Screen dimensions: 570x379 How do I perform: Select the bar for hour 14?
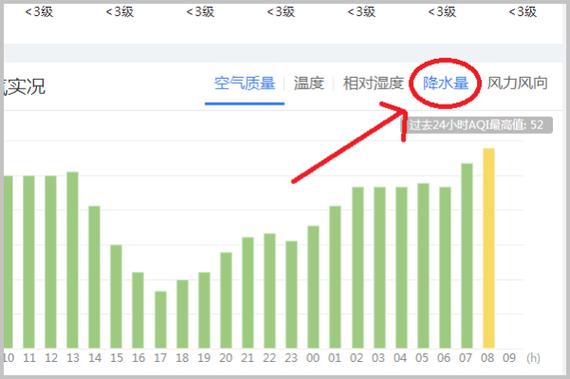tap(94, 277)
